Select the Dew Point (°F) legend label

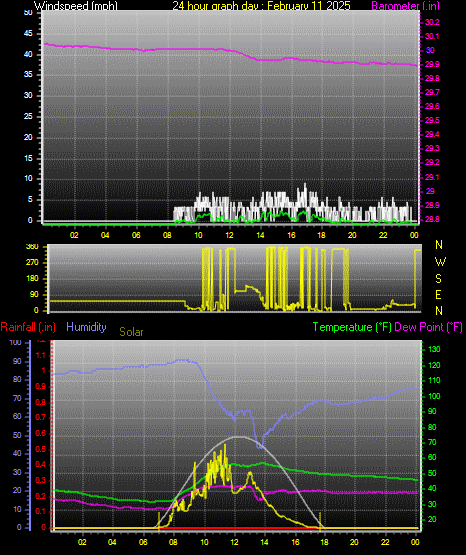coord(428,327)
